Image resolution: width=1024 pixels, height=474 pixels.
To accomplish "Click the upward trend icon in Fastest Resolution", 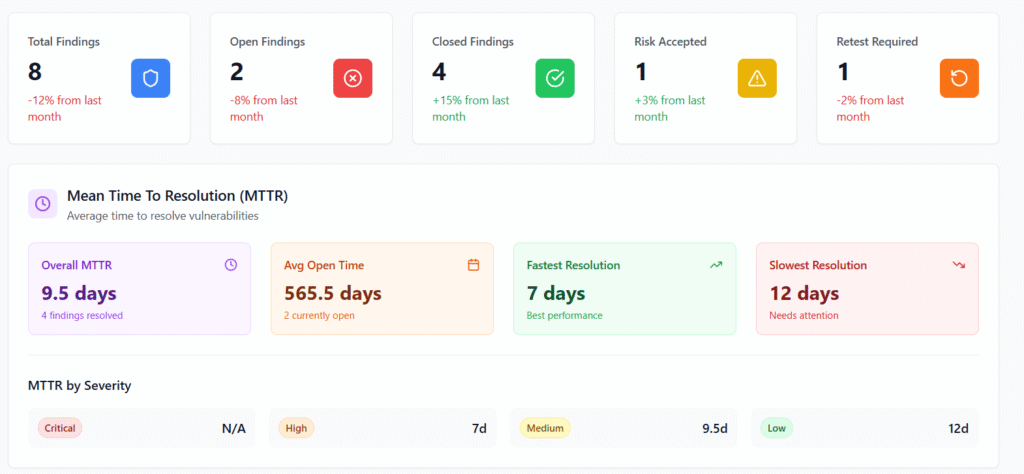I will tap(716, 264).
